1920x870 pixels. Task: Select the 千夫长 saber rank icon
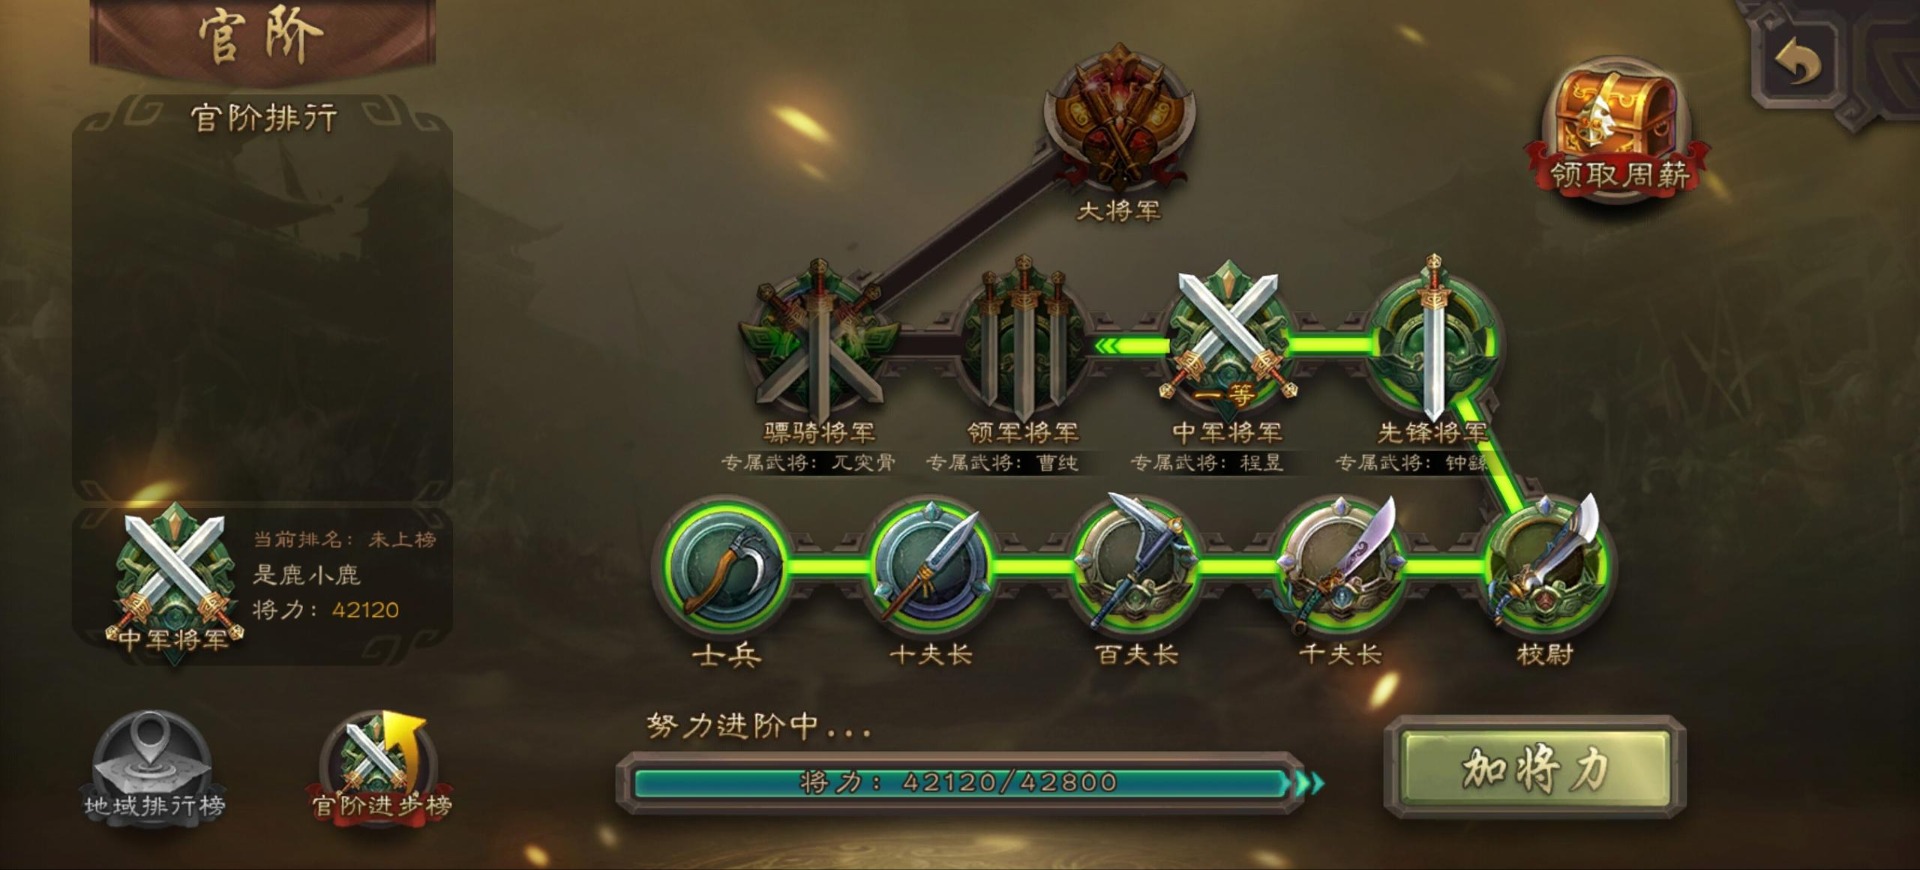(x=1342, y=564)
